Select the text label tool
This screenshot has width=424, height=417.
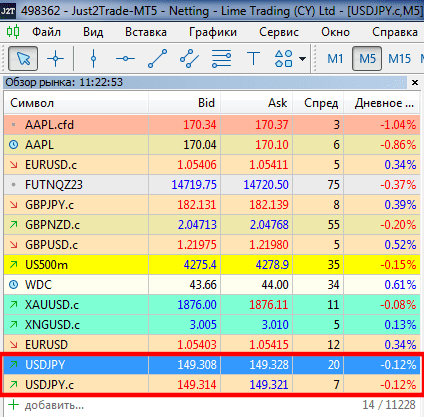click(253, 59)
